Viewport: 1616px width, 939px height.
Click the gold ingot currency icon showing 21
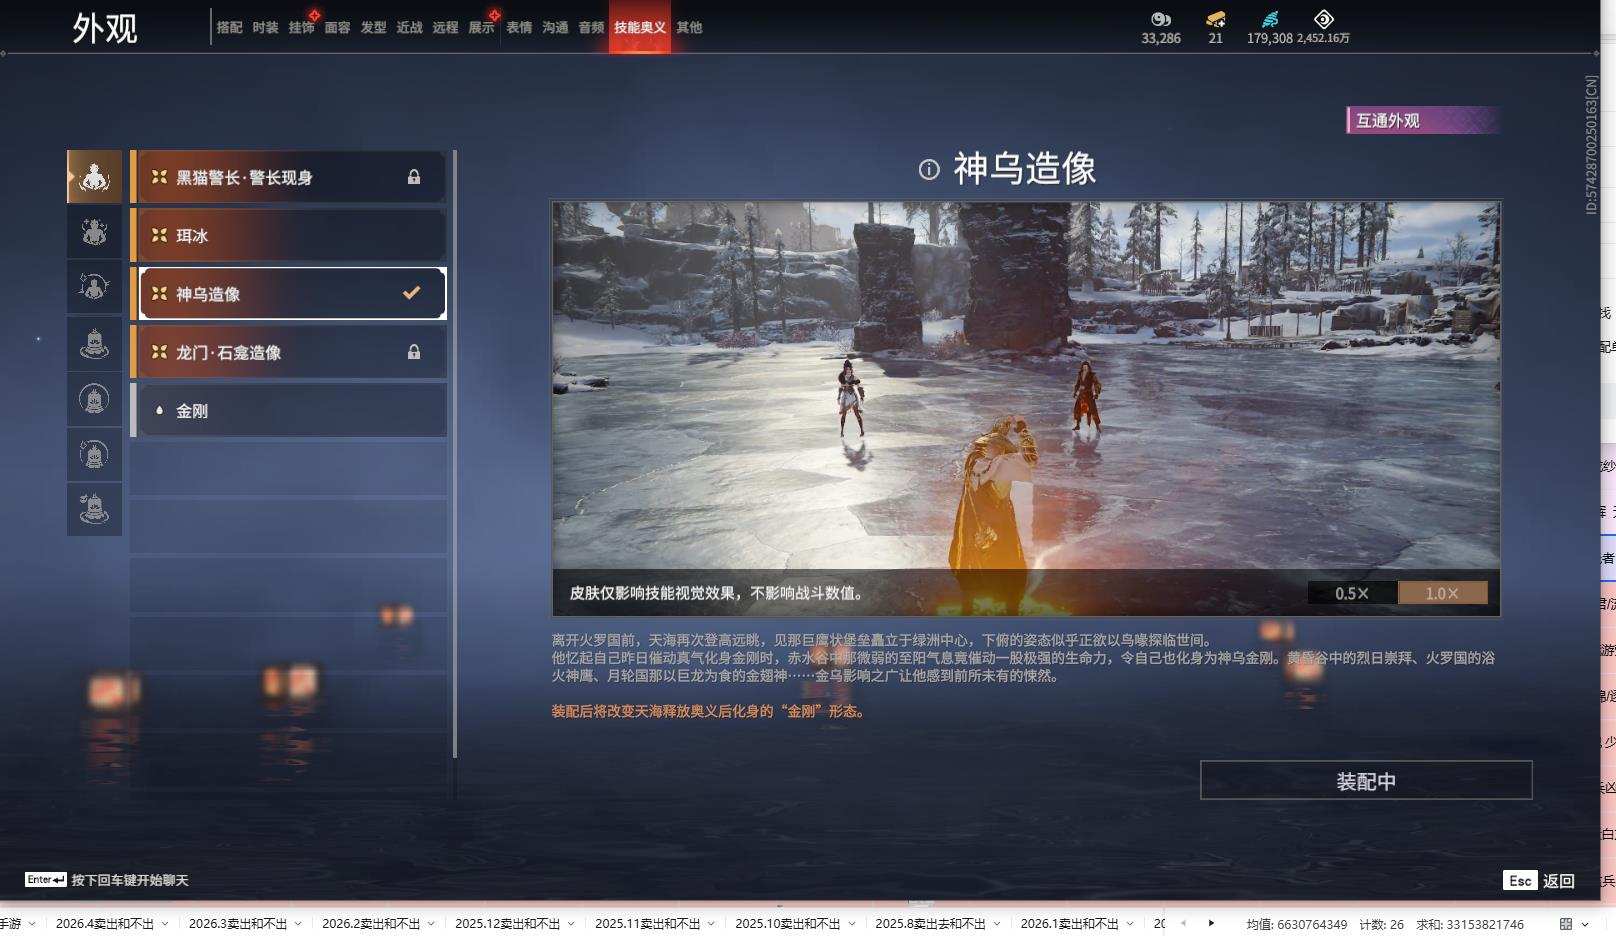click(1214, 18)
